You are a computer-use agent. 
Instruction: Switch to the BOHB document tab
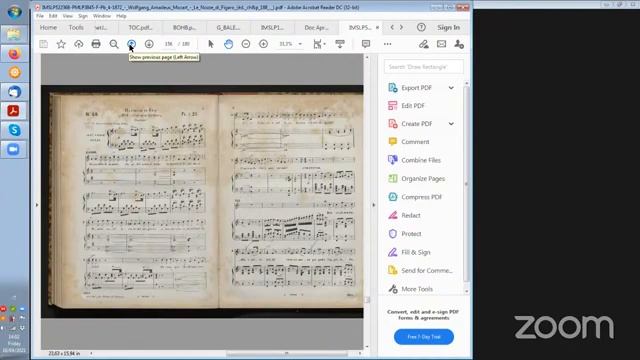click(x=184, y=27)
